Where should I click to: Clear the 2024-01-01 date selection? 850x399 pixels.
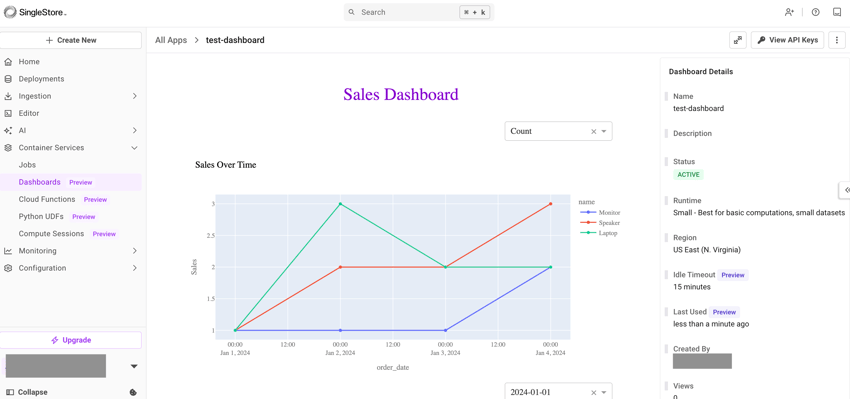coord(593,392)
